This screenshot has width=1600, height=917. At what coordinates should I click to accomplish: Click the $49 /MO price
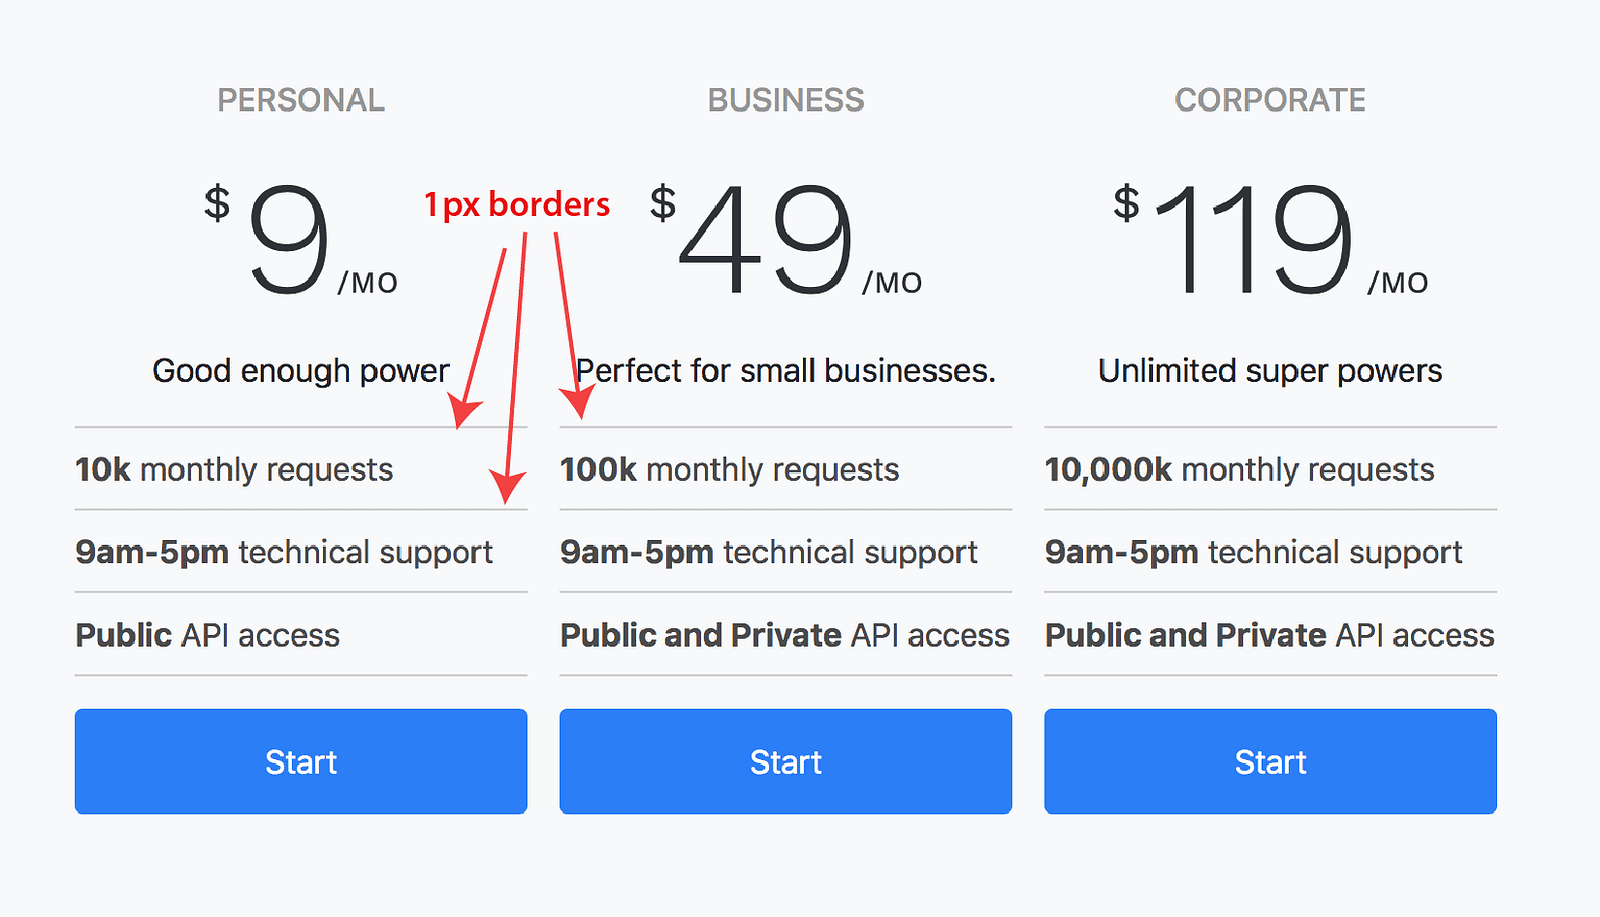[786, 240]
